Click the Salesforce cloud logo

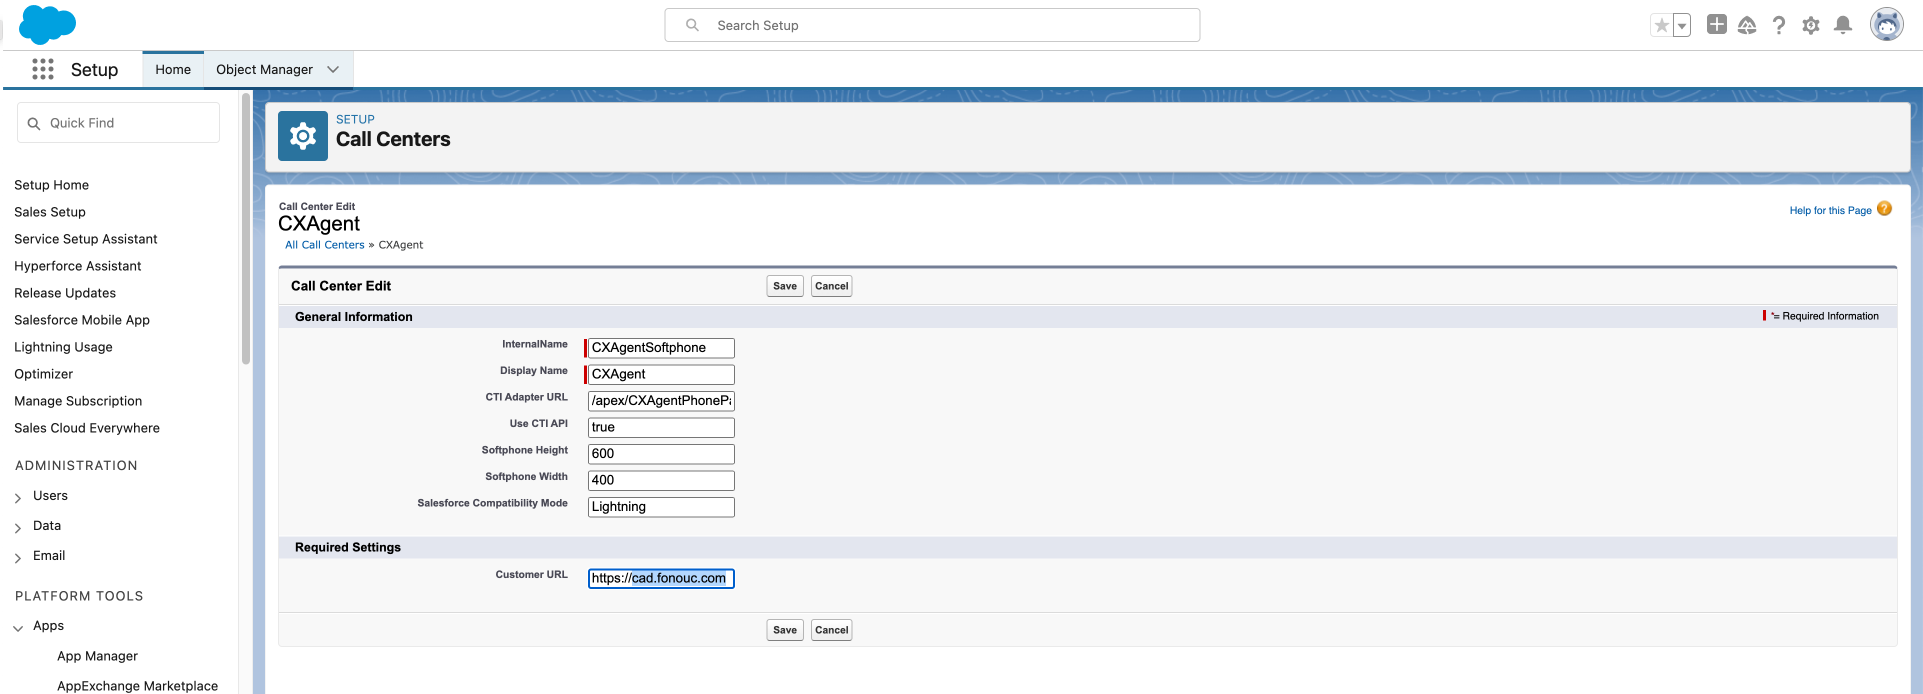pos(47,24)
